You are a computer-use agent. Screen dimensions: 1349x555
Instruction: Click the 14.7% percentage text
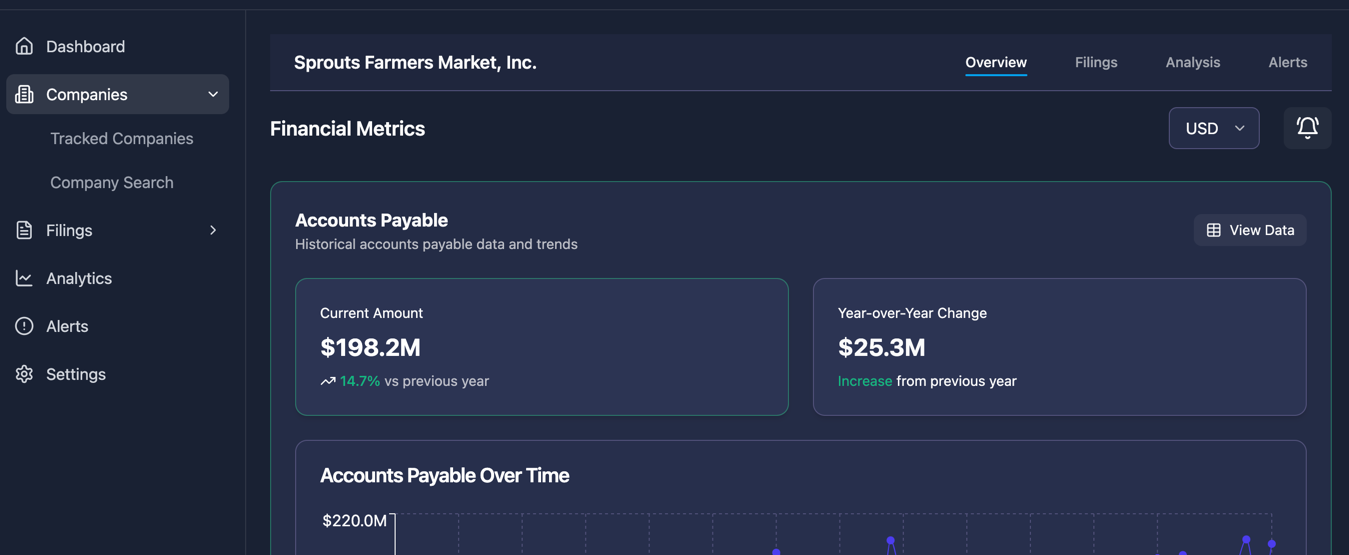click(360, 381)
